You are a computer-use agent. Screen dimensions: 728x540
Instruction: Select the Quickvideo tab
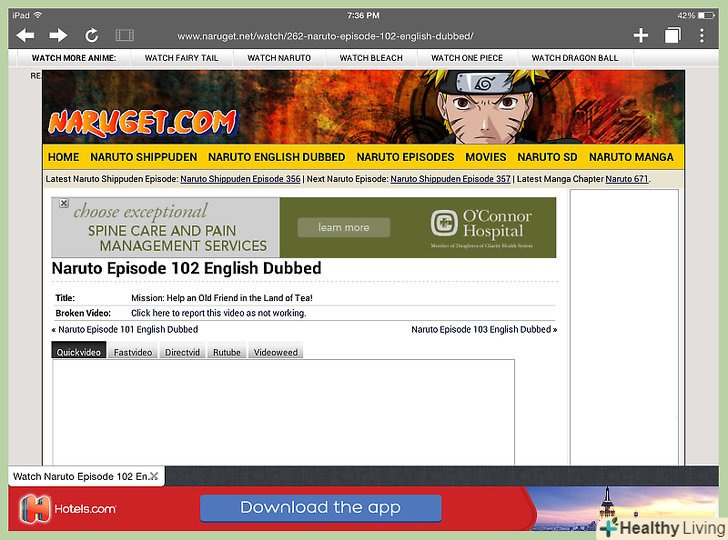[78, 351]
